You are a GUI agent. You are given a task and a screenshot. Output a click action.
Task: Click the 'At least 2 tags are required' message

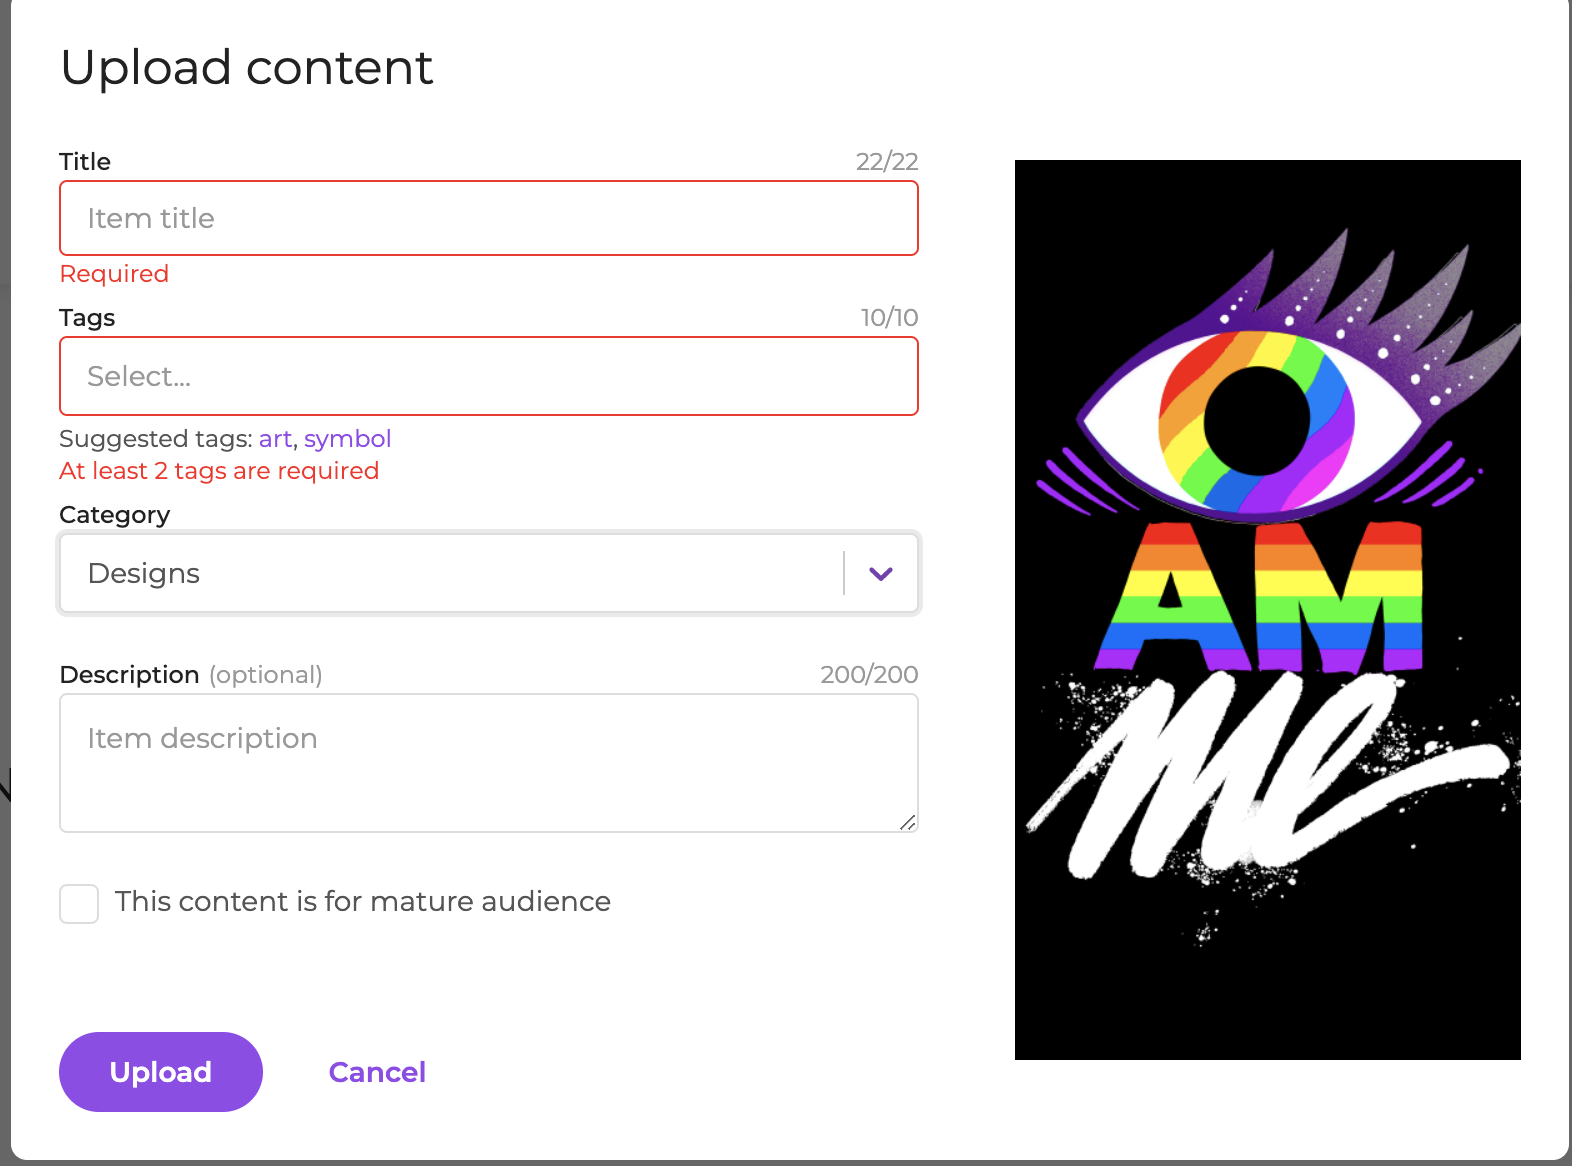pos(219,471)
